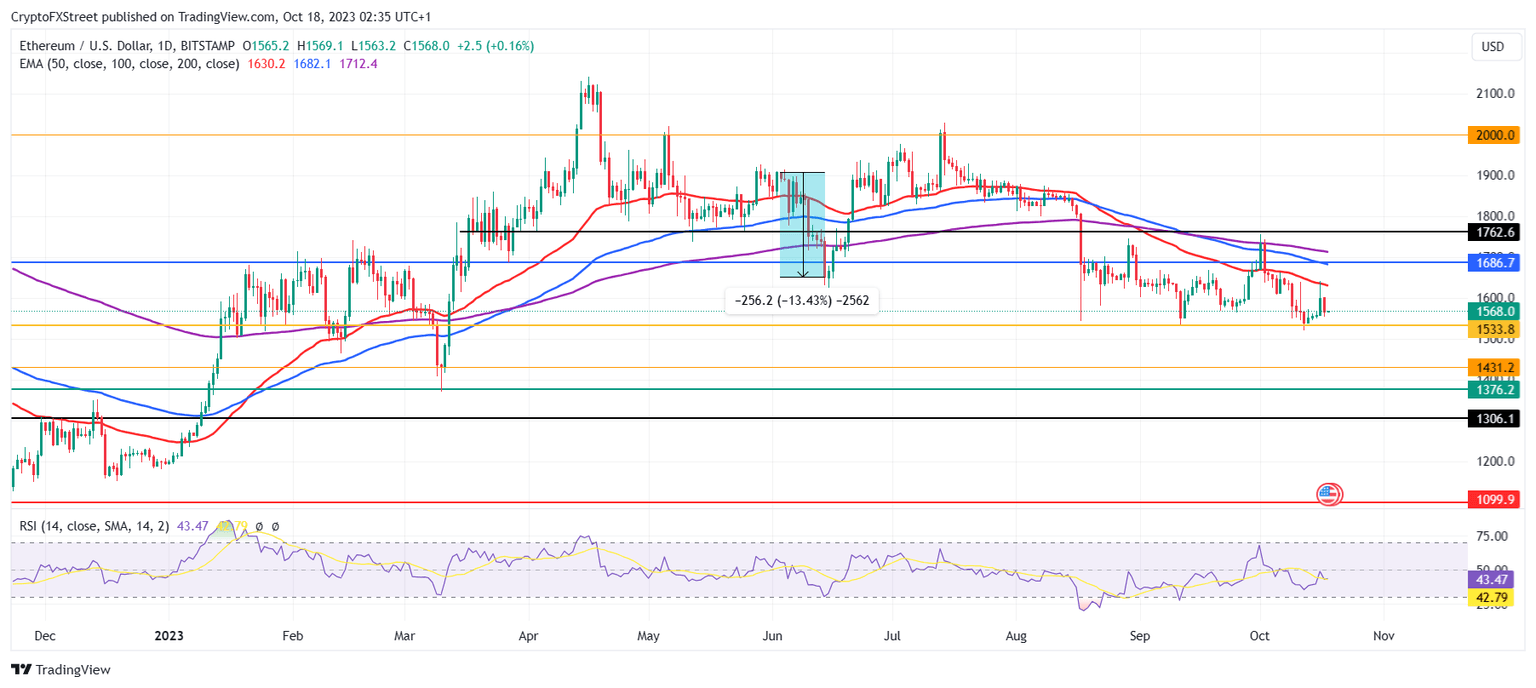The width and height of the screenshot is (1536, 688).
Task: Open the USD currency selector
Action: click(1496, 46)
